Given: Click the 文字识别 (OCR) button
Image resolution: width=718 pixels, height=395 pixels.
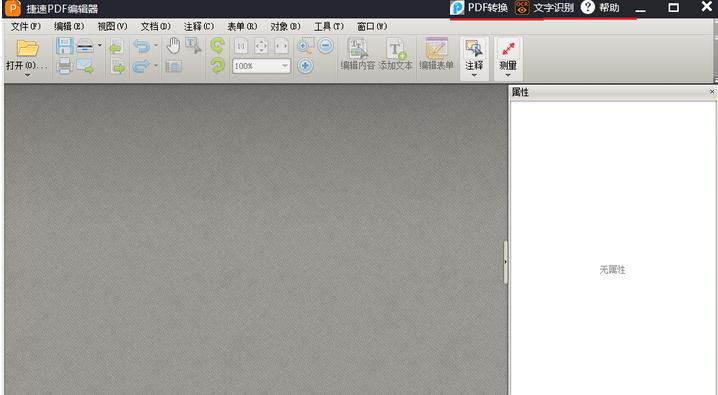Looking at the screenshot, I should pyautogui.click(x=544, y=8).
